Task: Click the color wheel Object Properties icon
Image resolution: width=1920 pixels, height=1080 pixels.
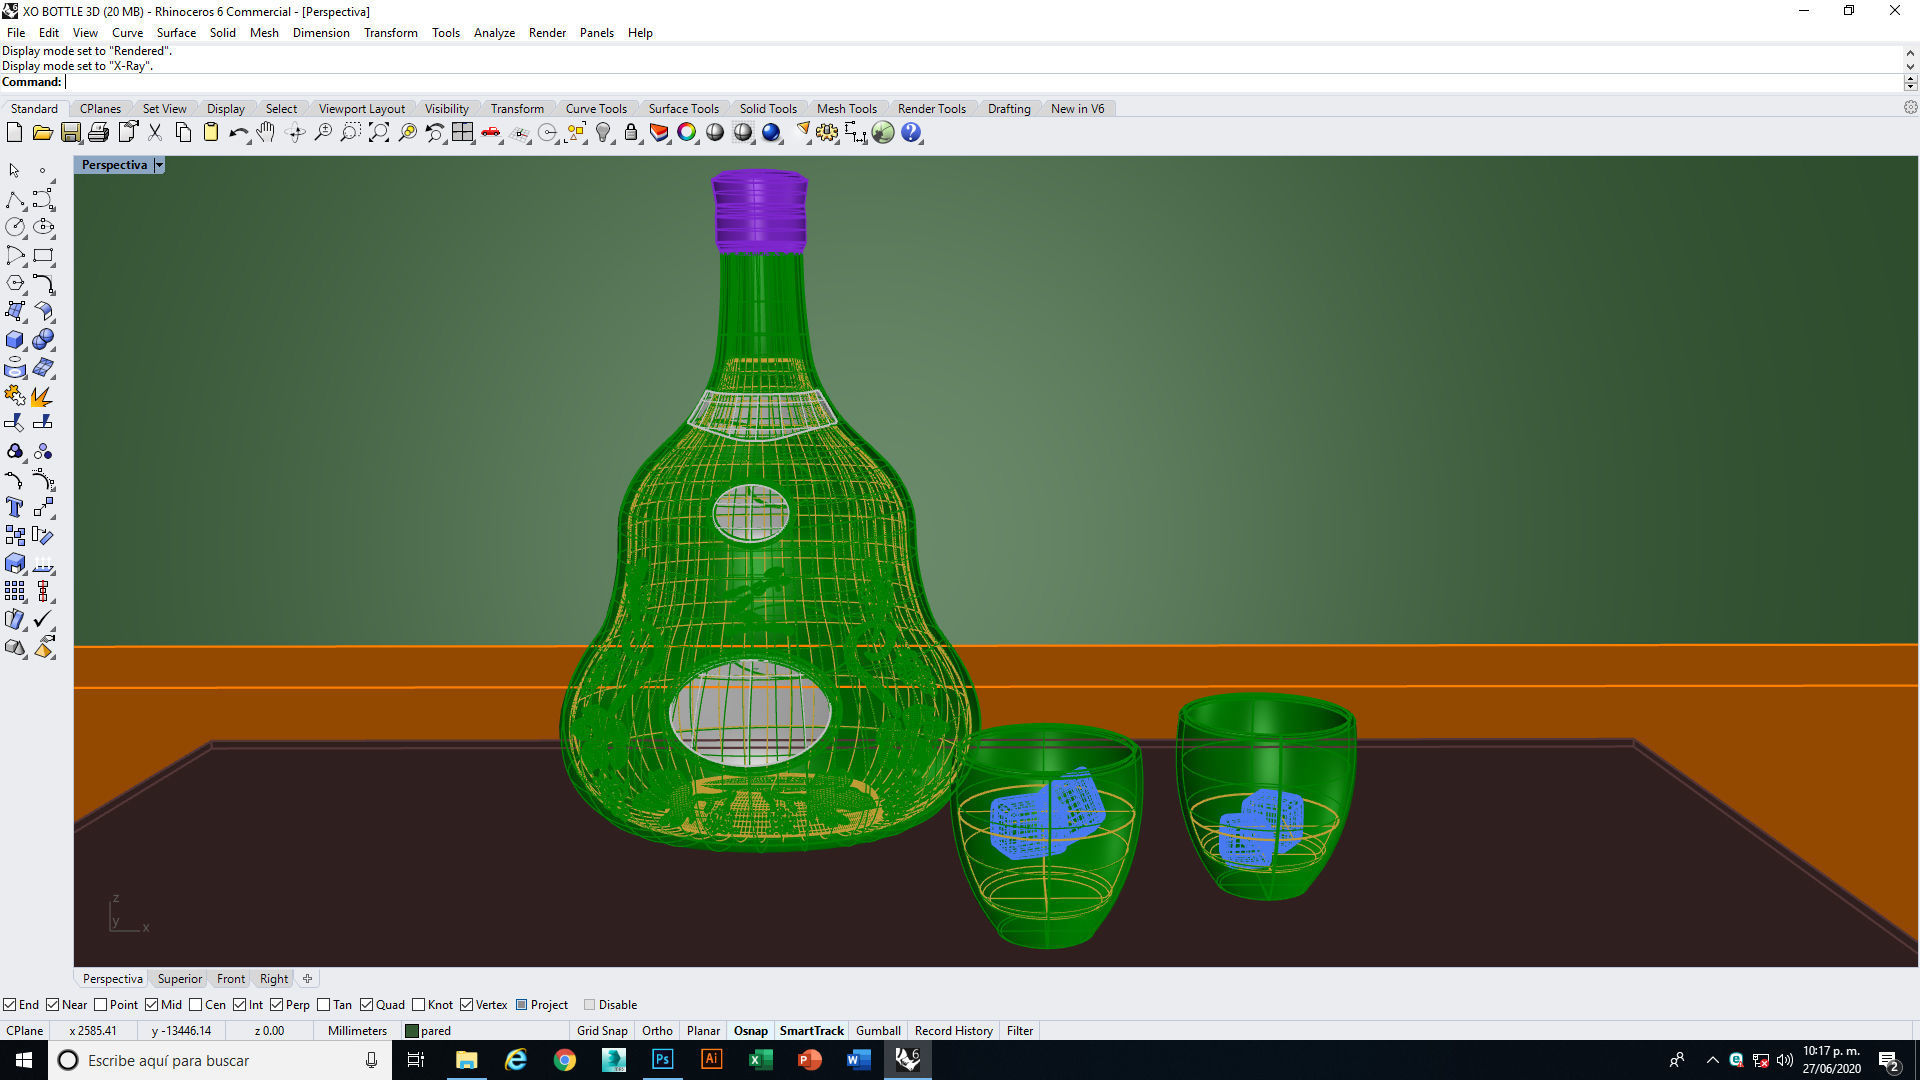Action: point(687,132)
